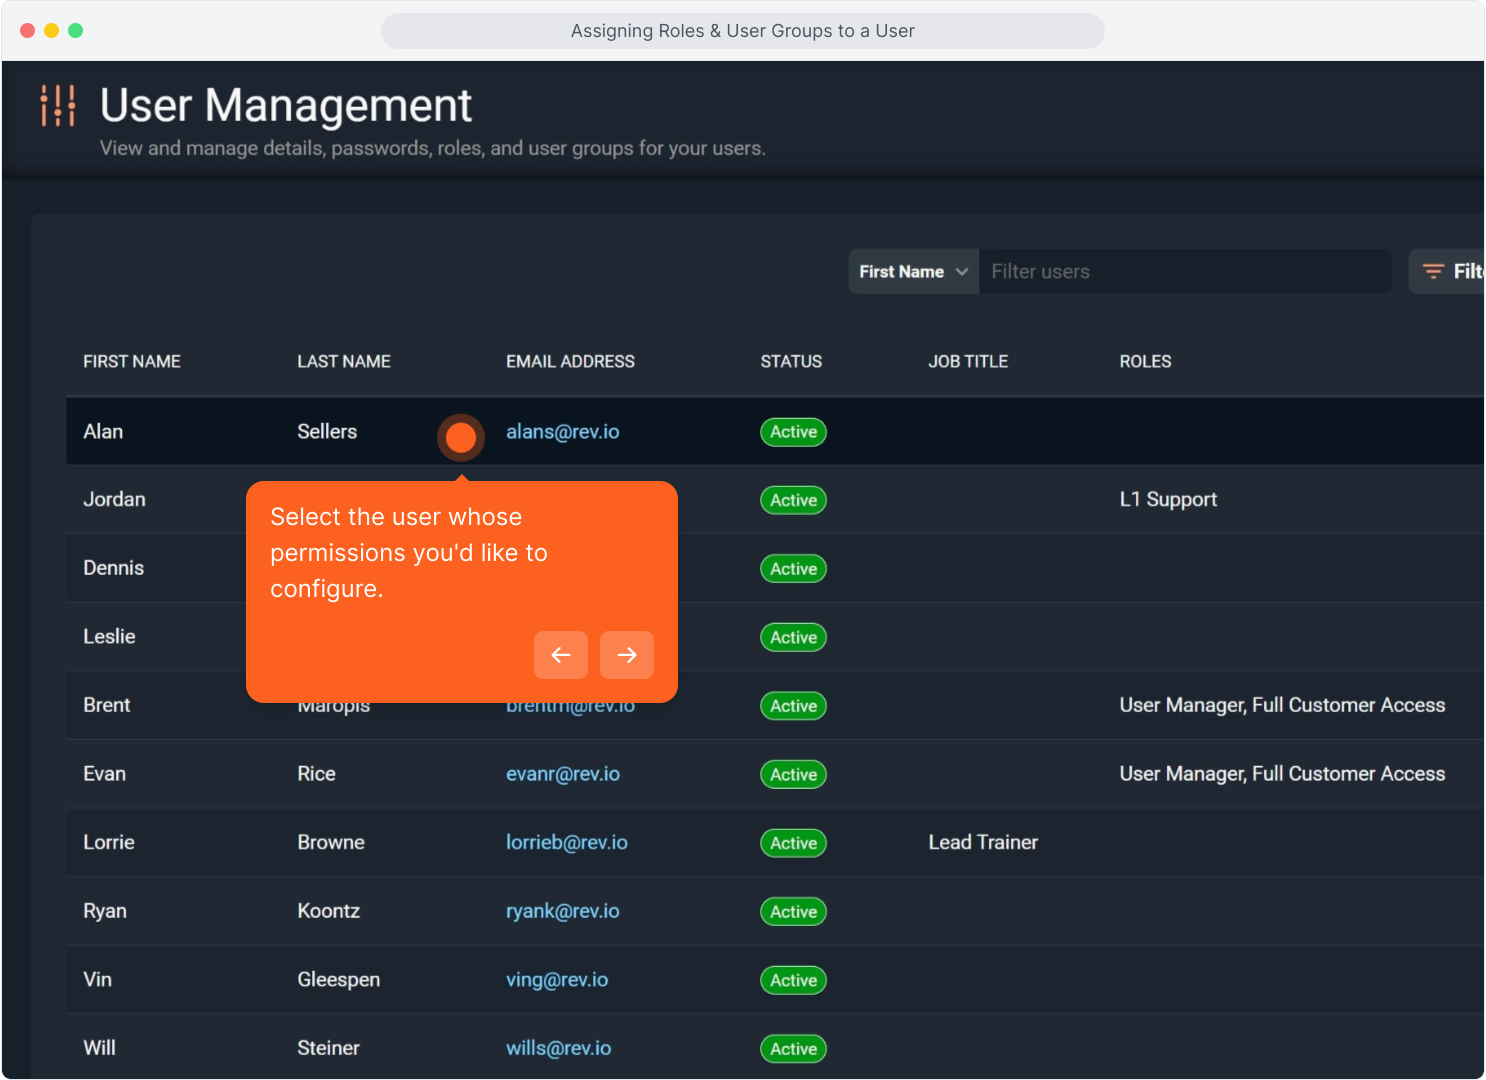This screenshot has width=1486, height=1080.
Task: Click the ryank@rev.io email link
Action: pyautogui.click(x=562, y=911)
